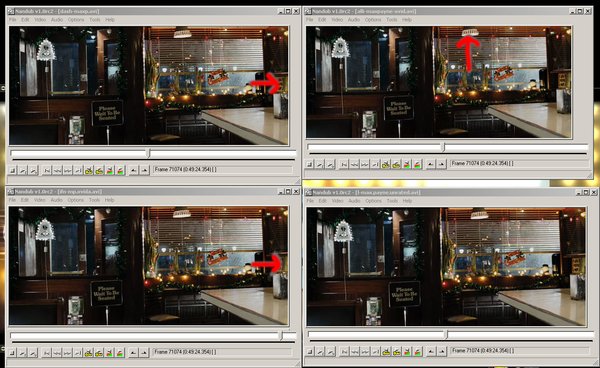Viewport: 600px width, 368px height.
Task: Go to previous keyframe in bottom-right window
Action: tap(386, 351)
